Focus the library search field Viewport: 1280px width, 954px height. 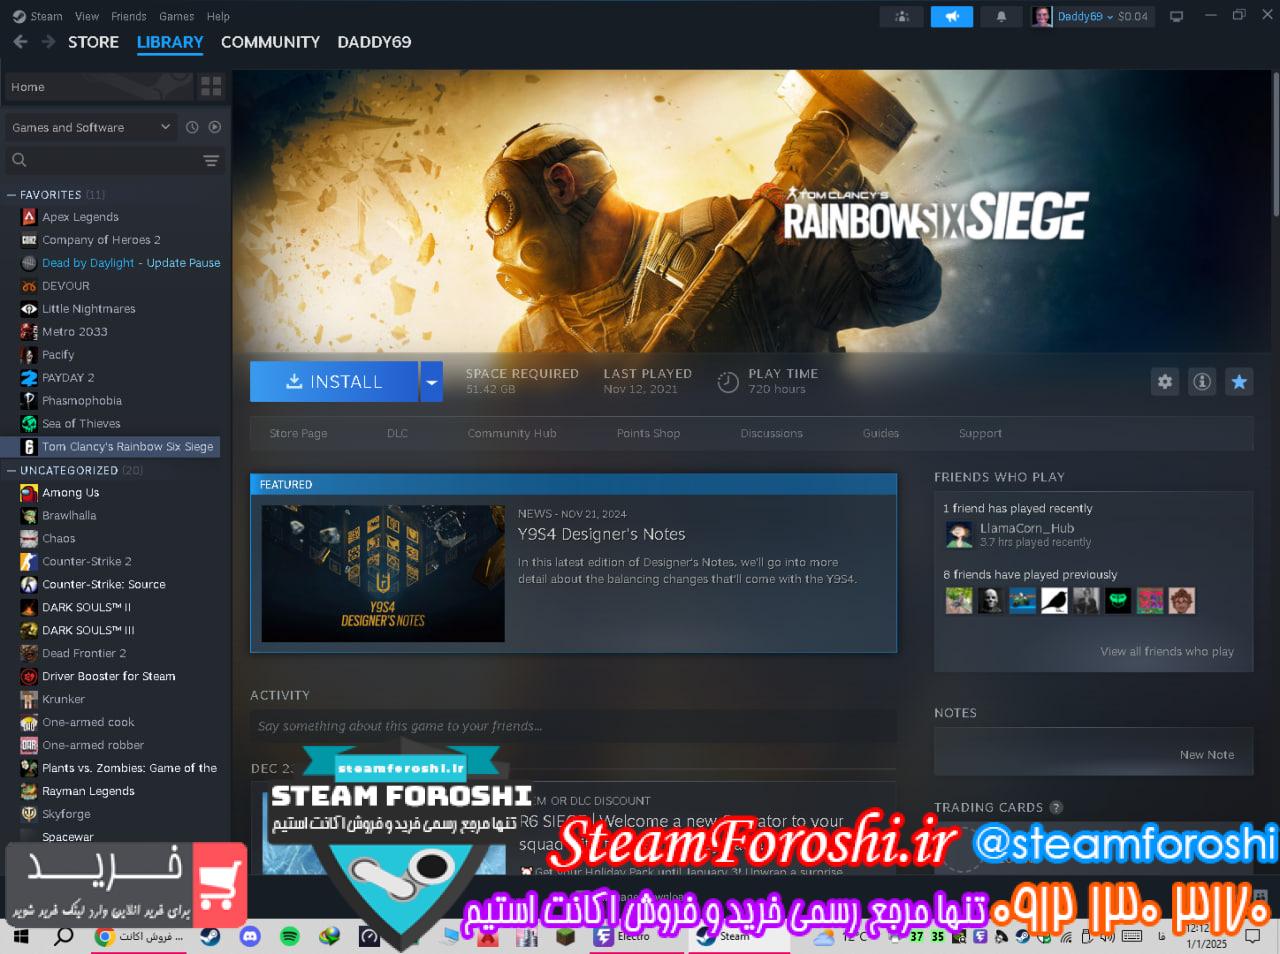point(115,160)
